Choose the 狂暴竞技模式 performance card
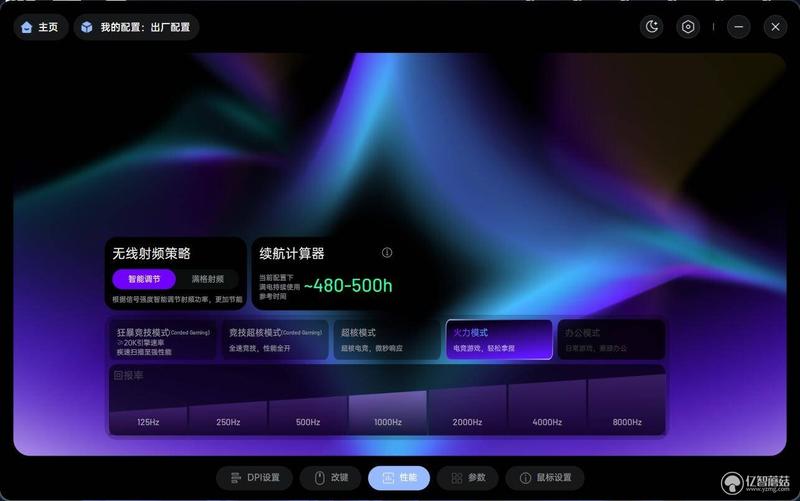The image size is (800, 501). [x=163, y=340]
